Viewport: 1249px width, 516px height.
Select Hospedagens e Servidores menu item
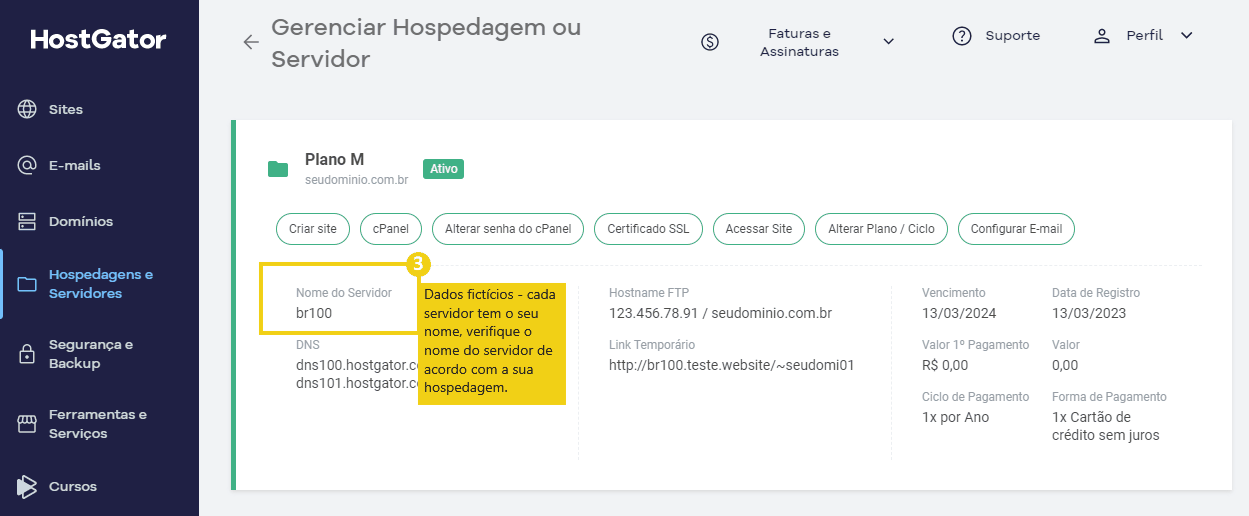point(100,284)
